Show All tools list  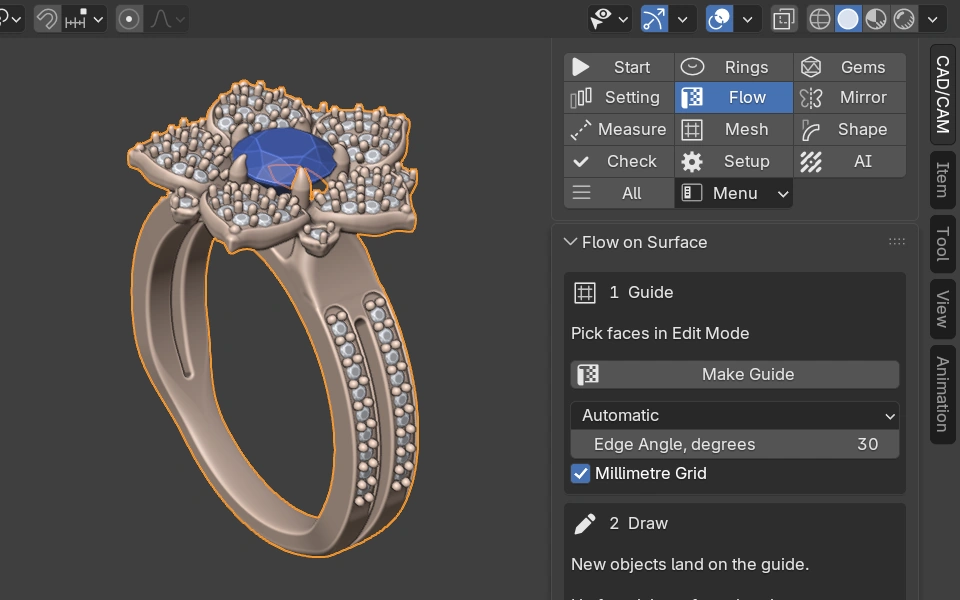[x=619, y=193]
